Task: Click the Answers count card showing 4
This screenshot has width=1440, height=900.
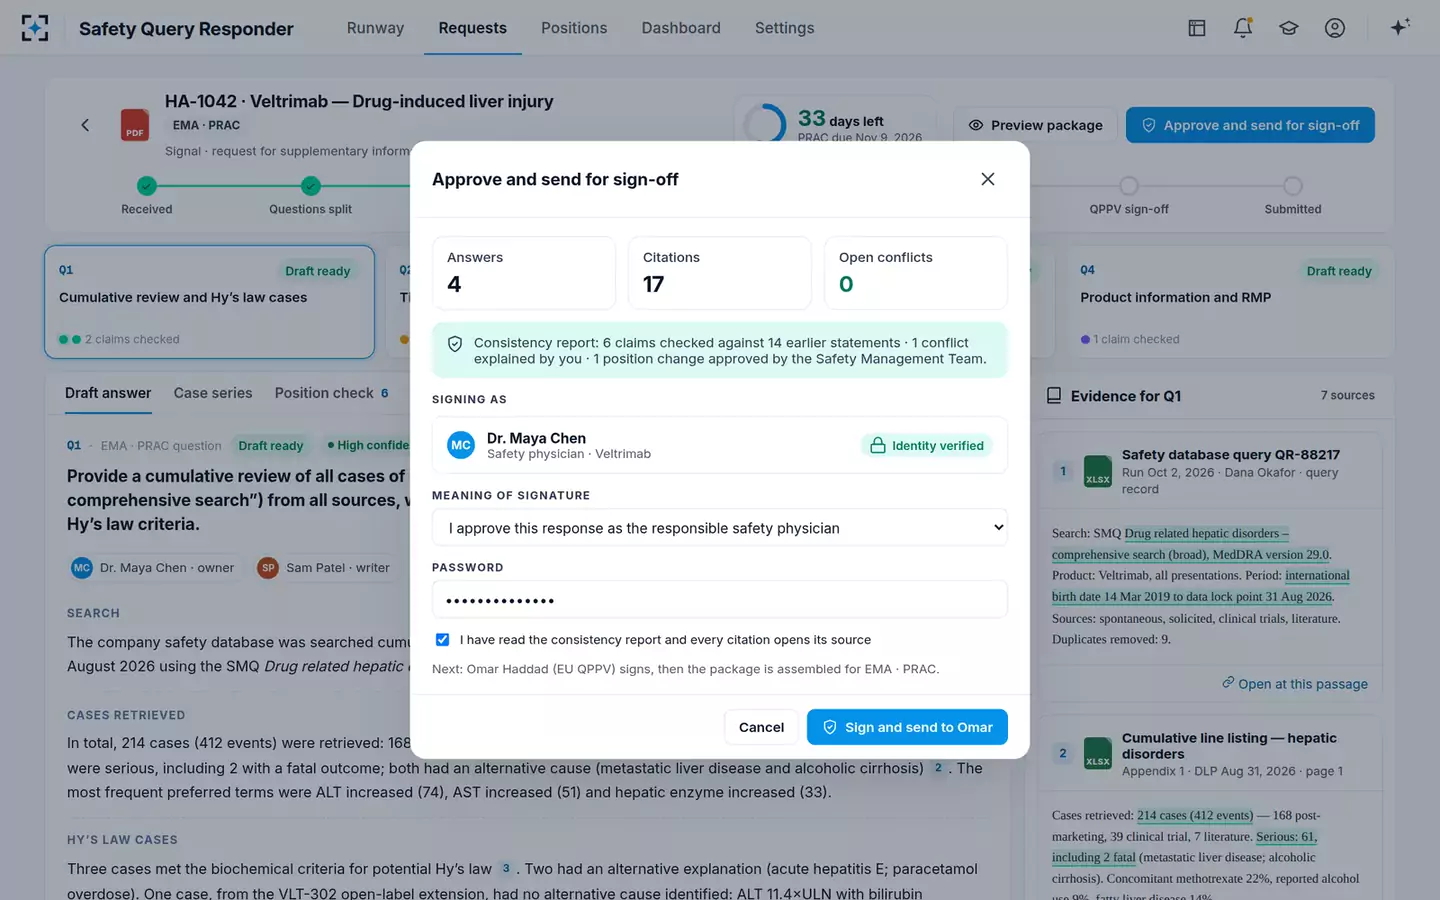Action: [x=524, y=273]
